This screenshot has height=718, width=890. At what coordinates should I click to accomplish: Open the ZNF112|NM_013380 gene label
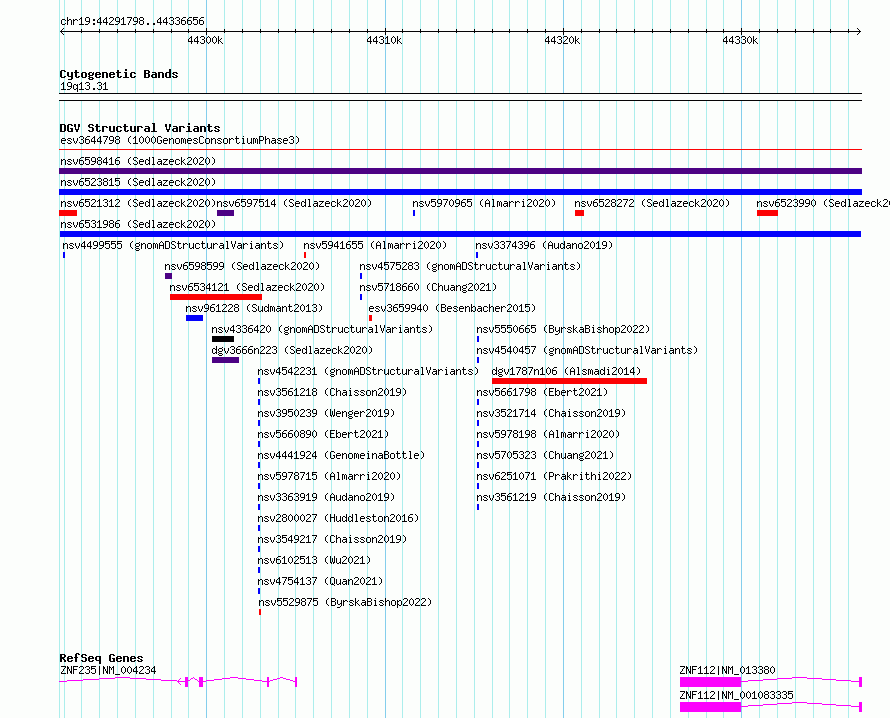point(727,670)
